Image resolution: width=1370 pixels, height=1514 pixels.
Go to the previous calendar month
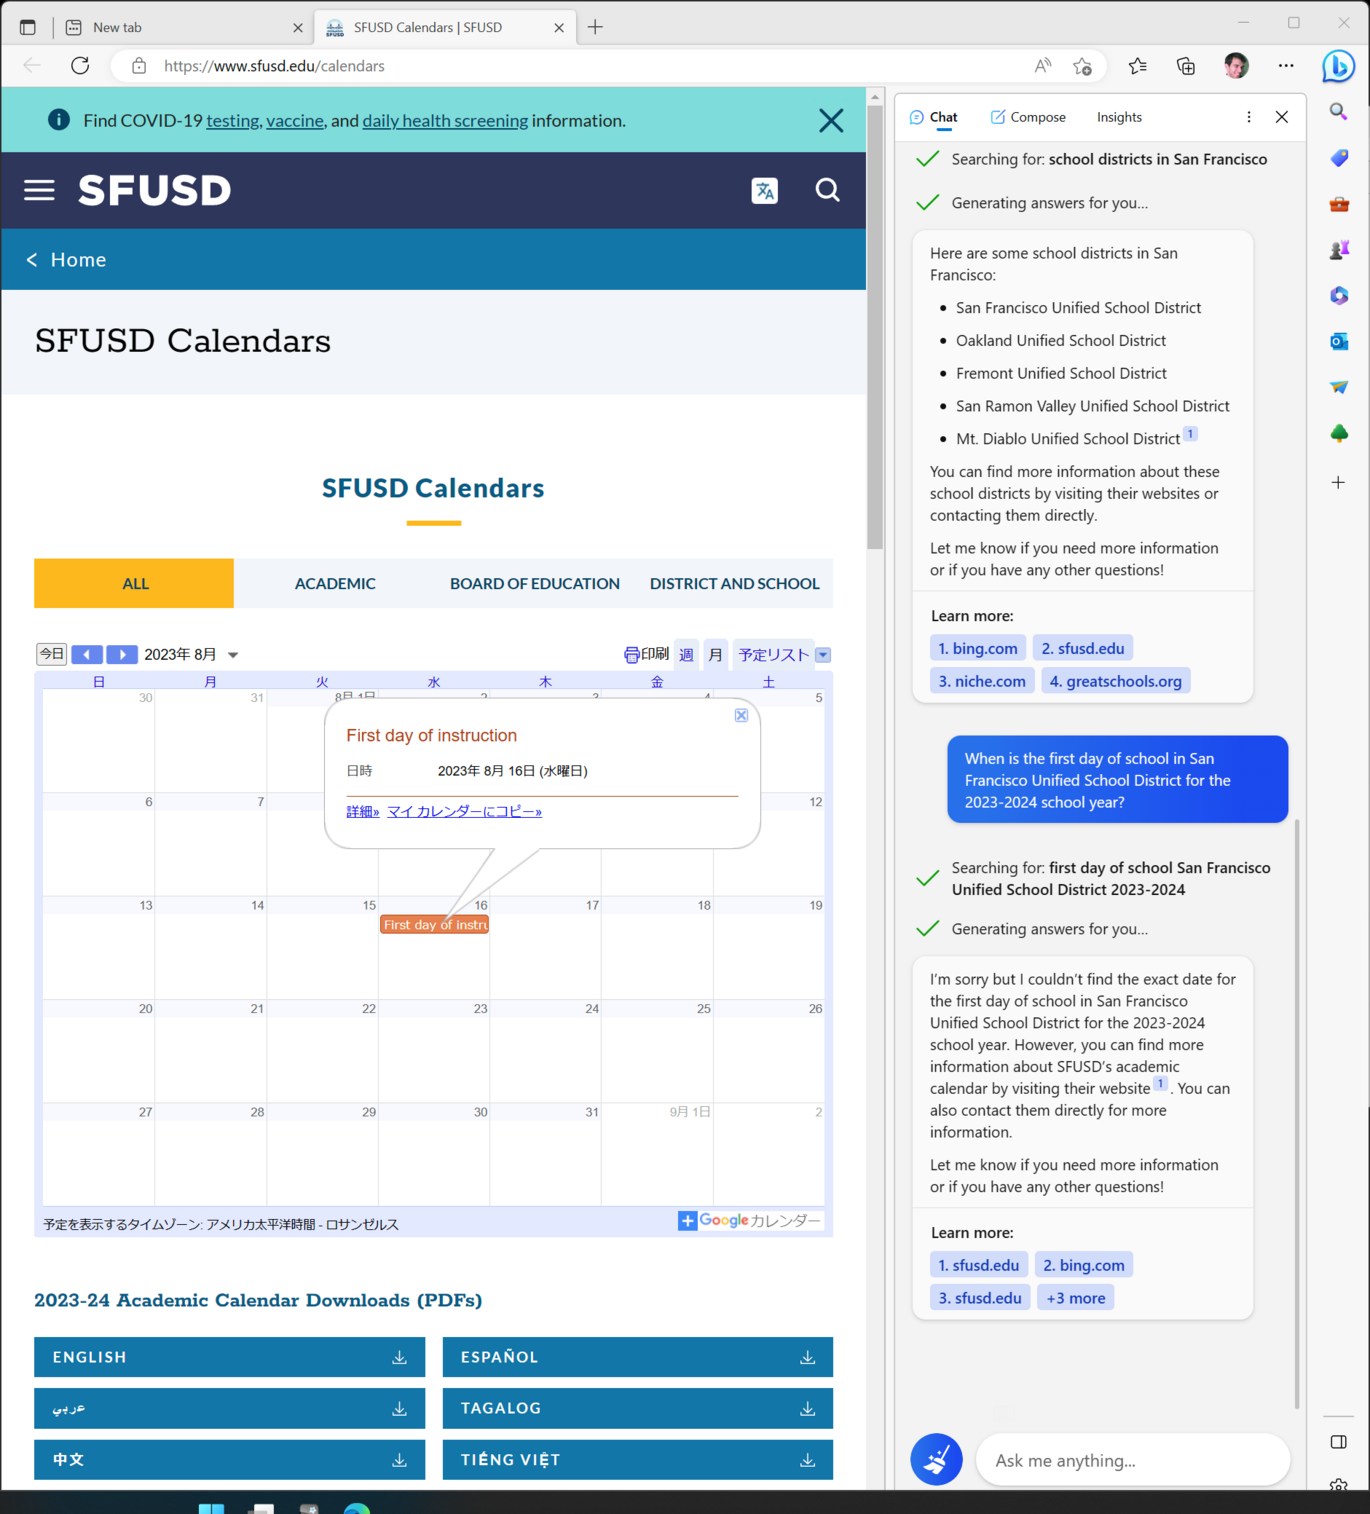pos(87,654)
